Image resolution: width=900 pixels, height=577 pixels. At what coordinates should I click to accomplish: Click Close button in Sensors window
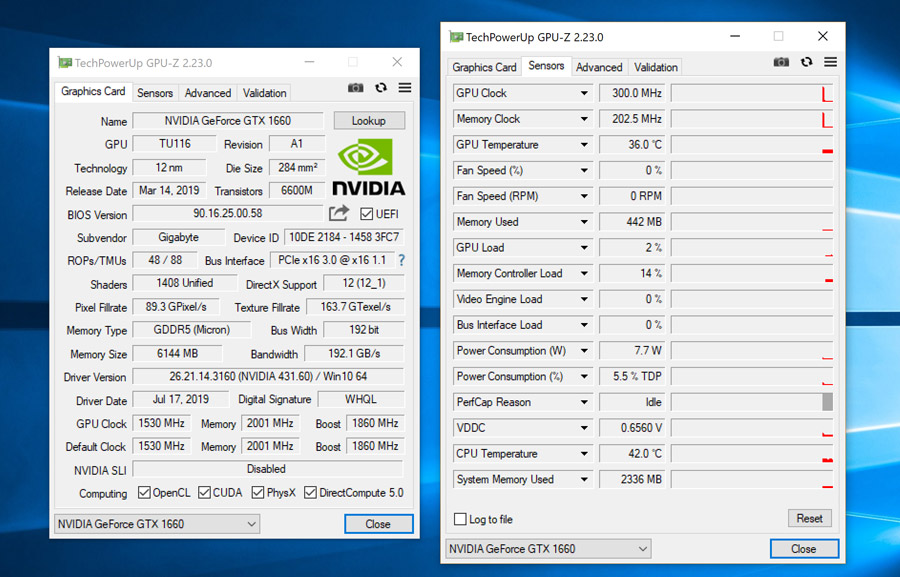804,549
